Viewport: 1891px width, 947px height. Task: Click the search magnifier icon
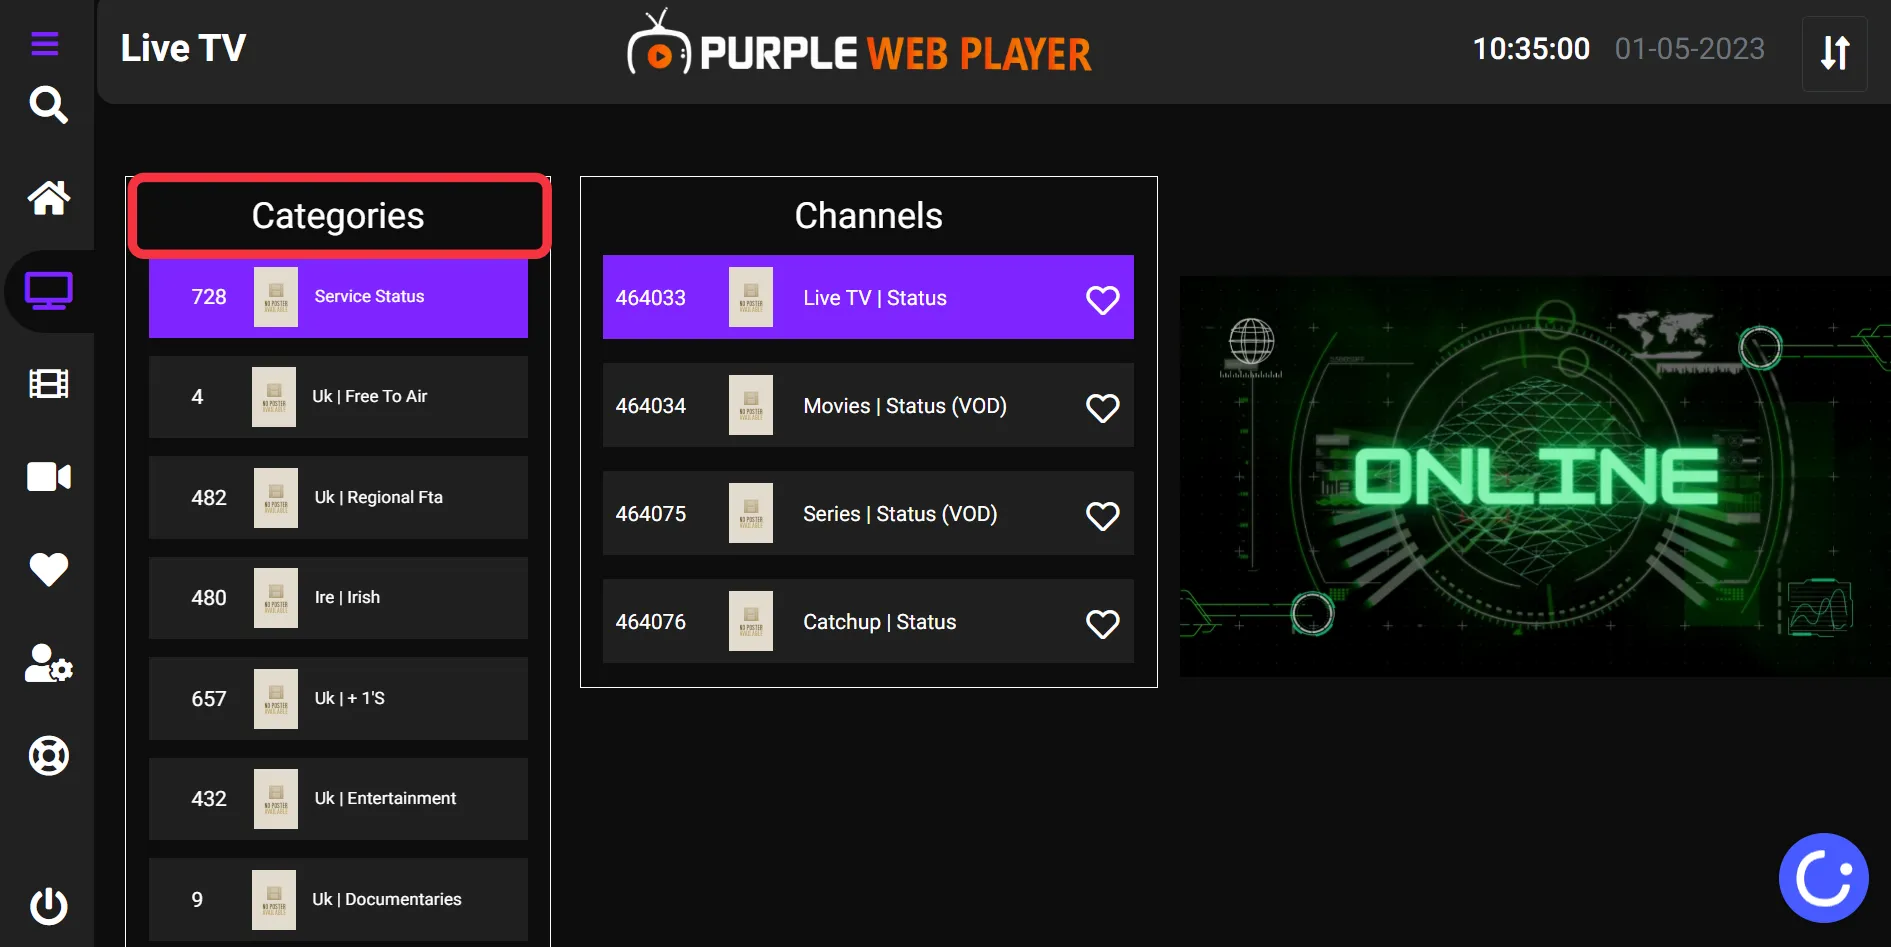coord(48,105)
